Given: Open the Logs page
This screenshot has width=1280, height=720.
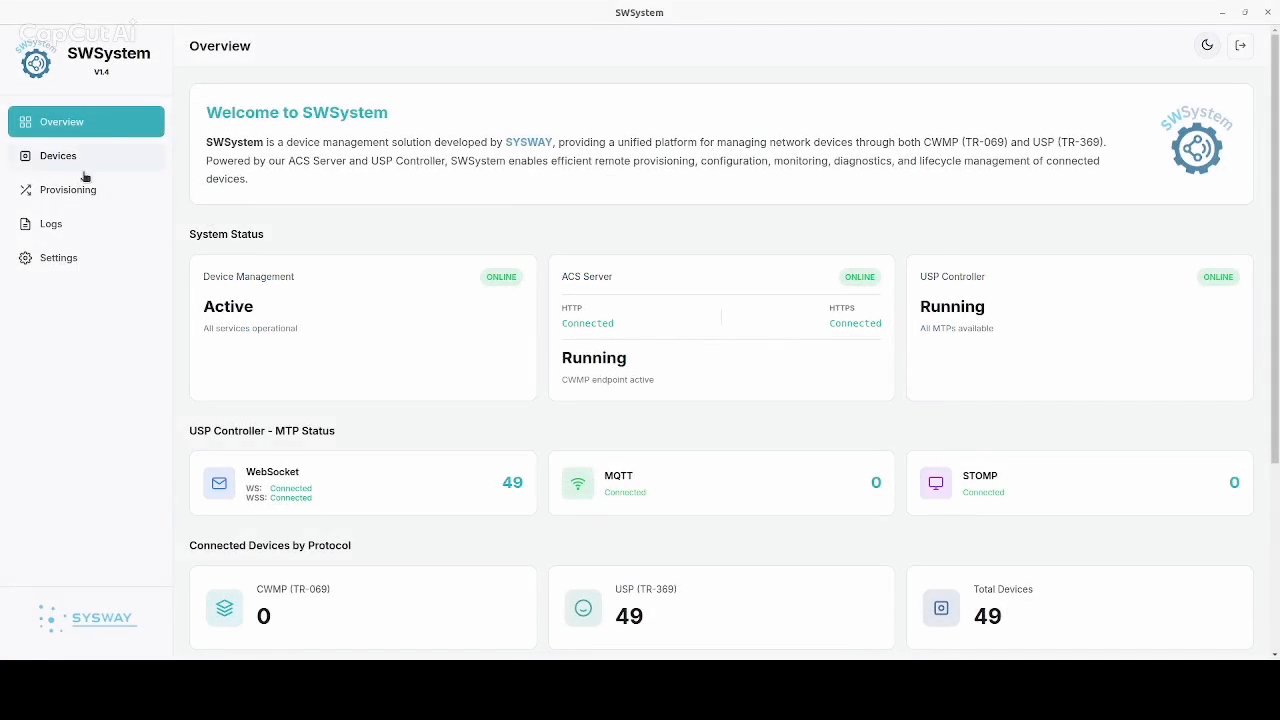Looking at the screenshot, I should click(x=86, y=224).
